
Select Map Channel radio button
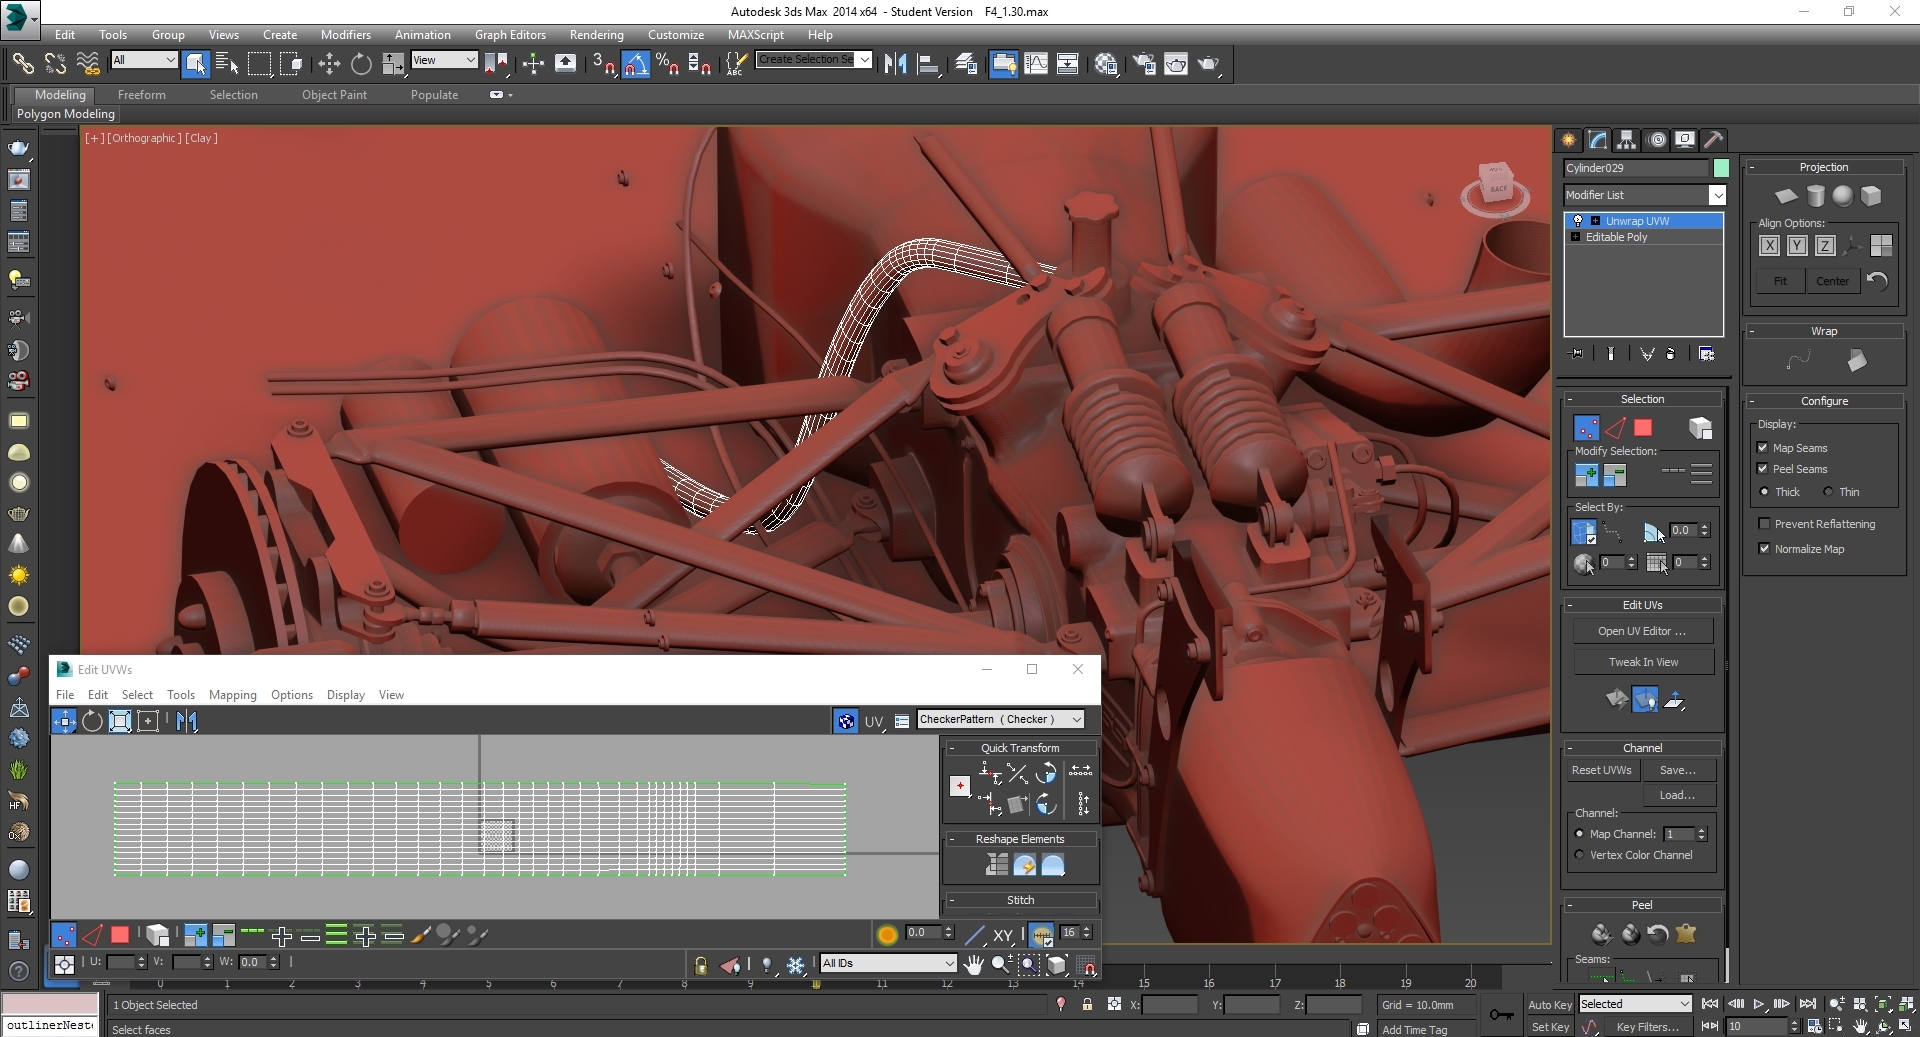[x=1580, y=834]
